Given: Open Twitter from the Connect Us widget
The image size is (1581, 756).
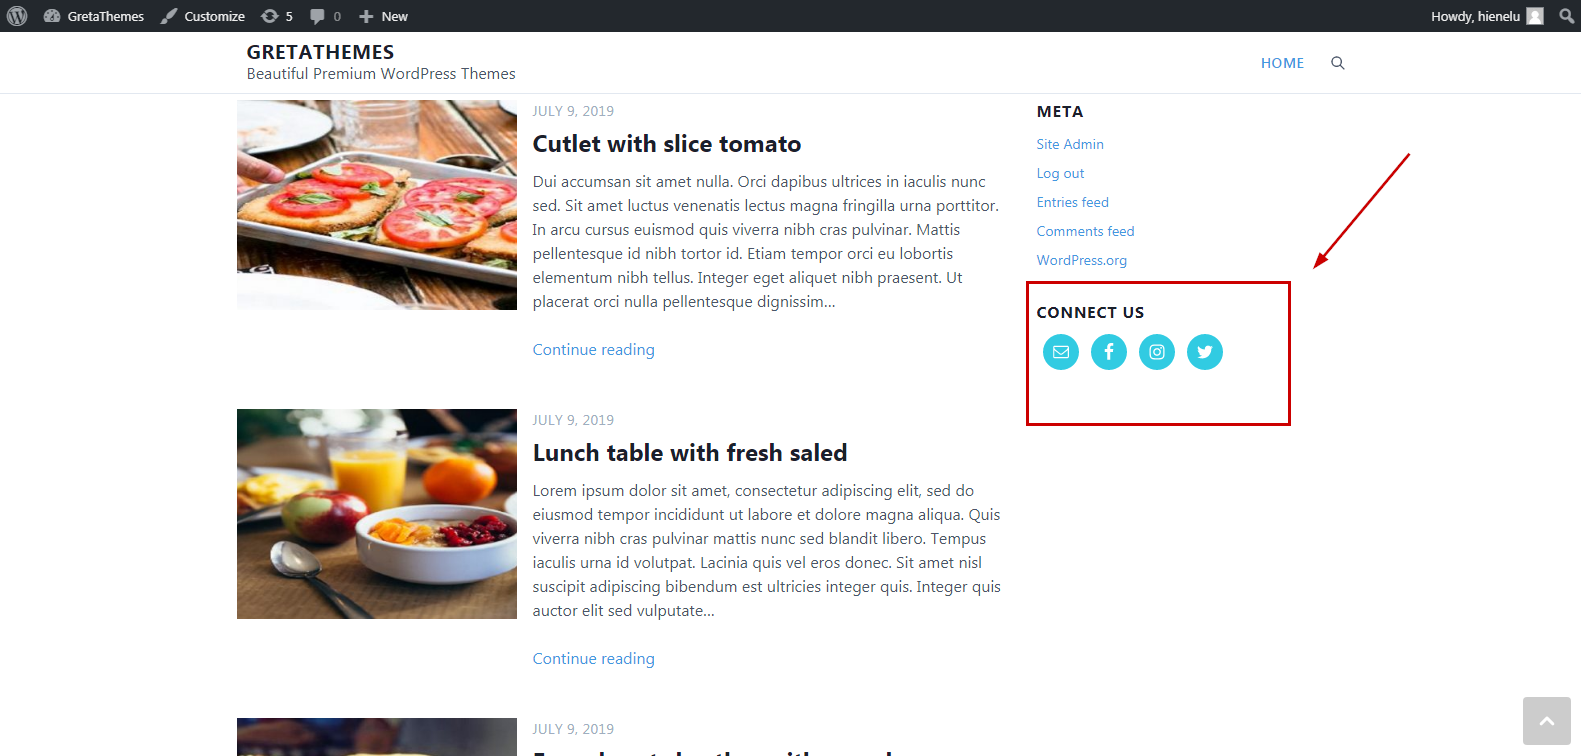Looking at the screenshot, I should click(1204, 352).
